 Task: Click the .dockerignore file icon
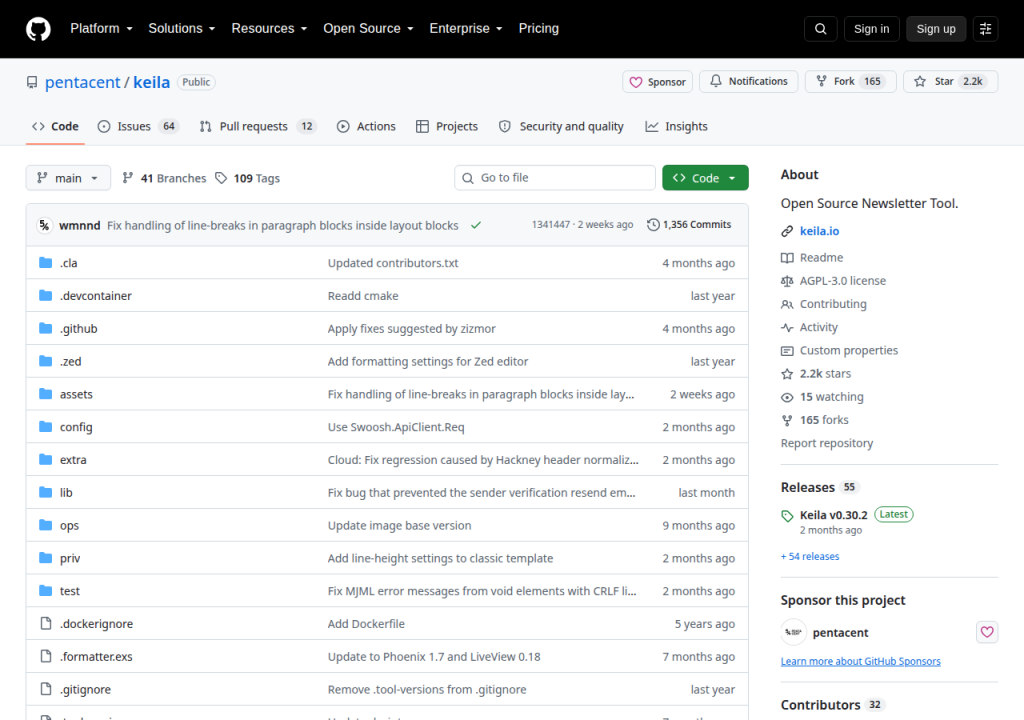point(46,623)
